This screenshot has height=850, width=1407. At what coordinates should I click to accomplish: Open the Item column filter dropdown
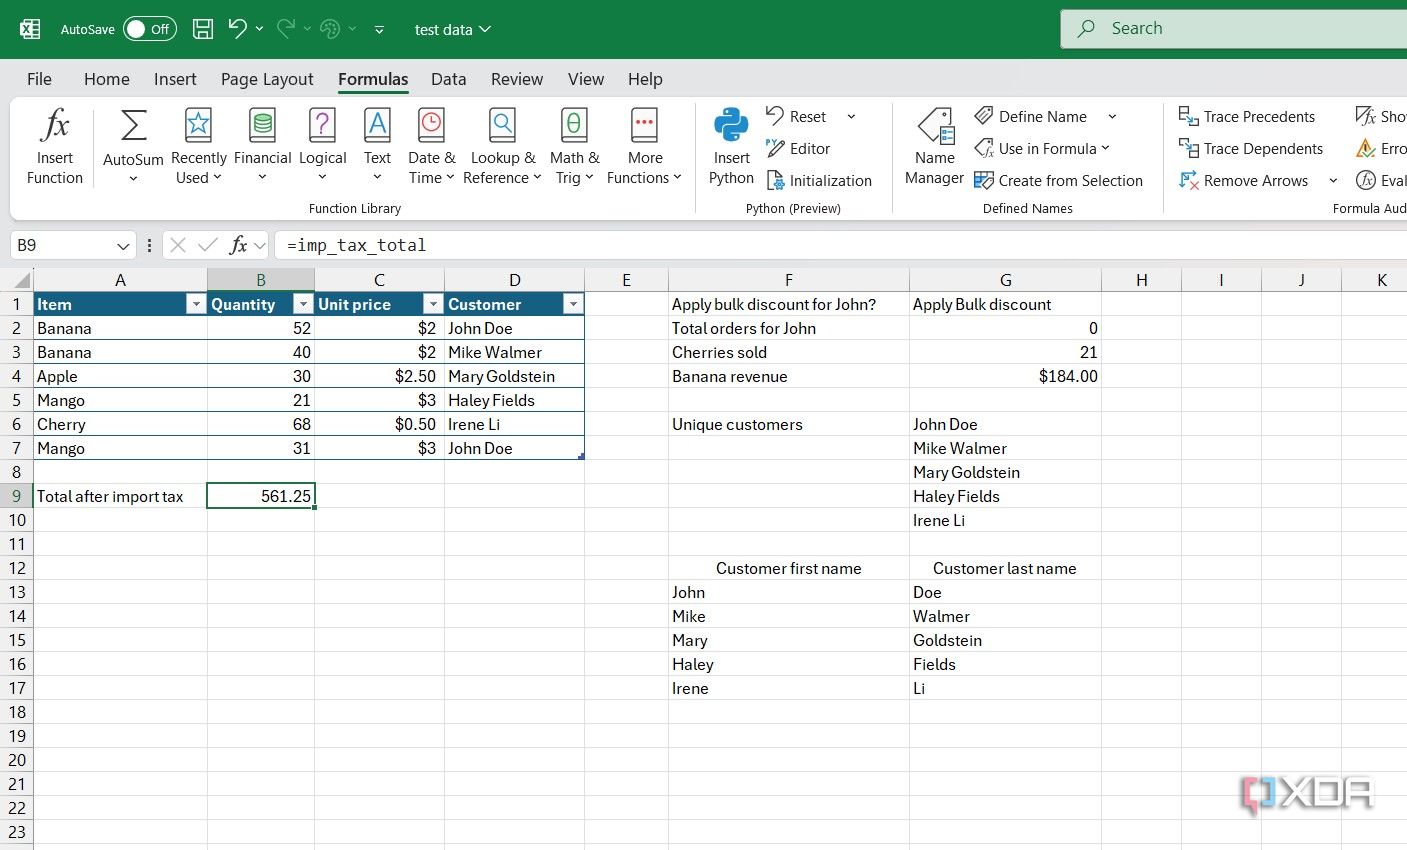click(x=196, y=304)
